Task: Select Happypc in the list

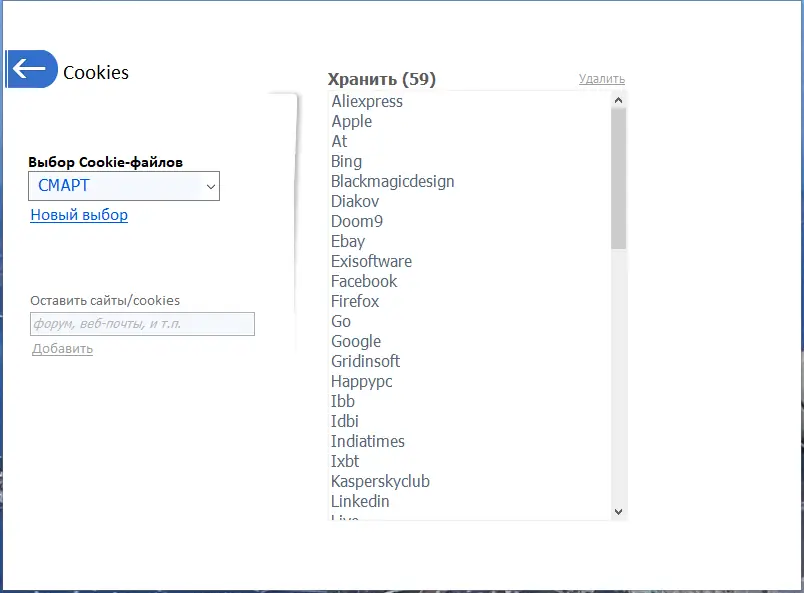Action: 361,382
